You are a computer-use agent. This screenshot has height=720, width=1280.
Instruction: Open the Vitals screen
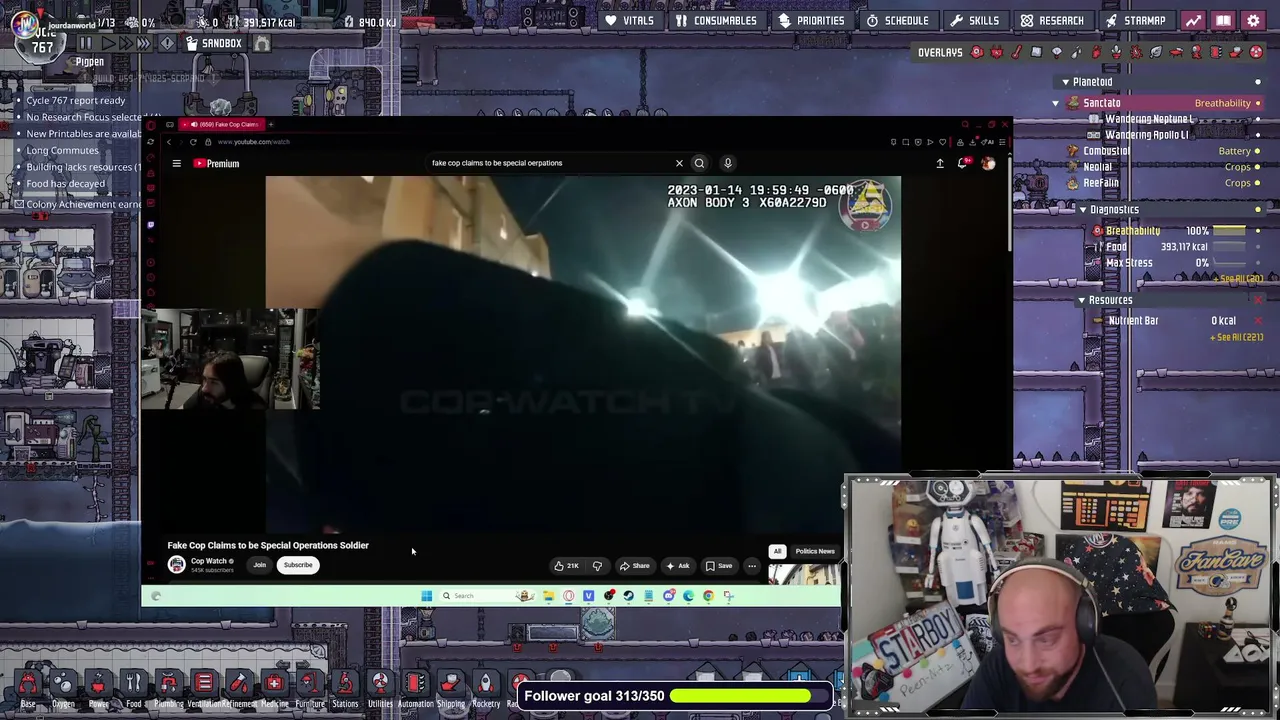[630, 20]
